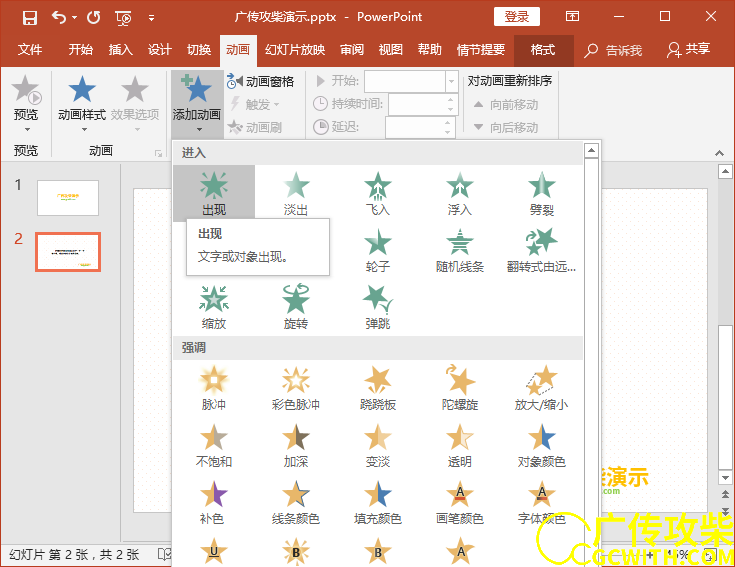This screenshot has width=735, height=567.
Task: Apply the 轮子 wheel animation
Action: pos(378,250)
